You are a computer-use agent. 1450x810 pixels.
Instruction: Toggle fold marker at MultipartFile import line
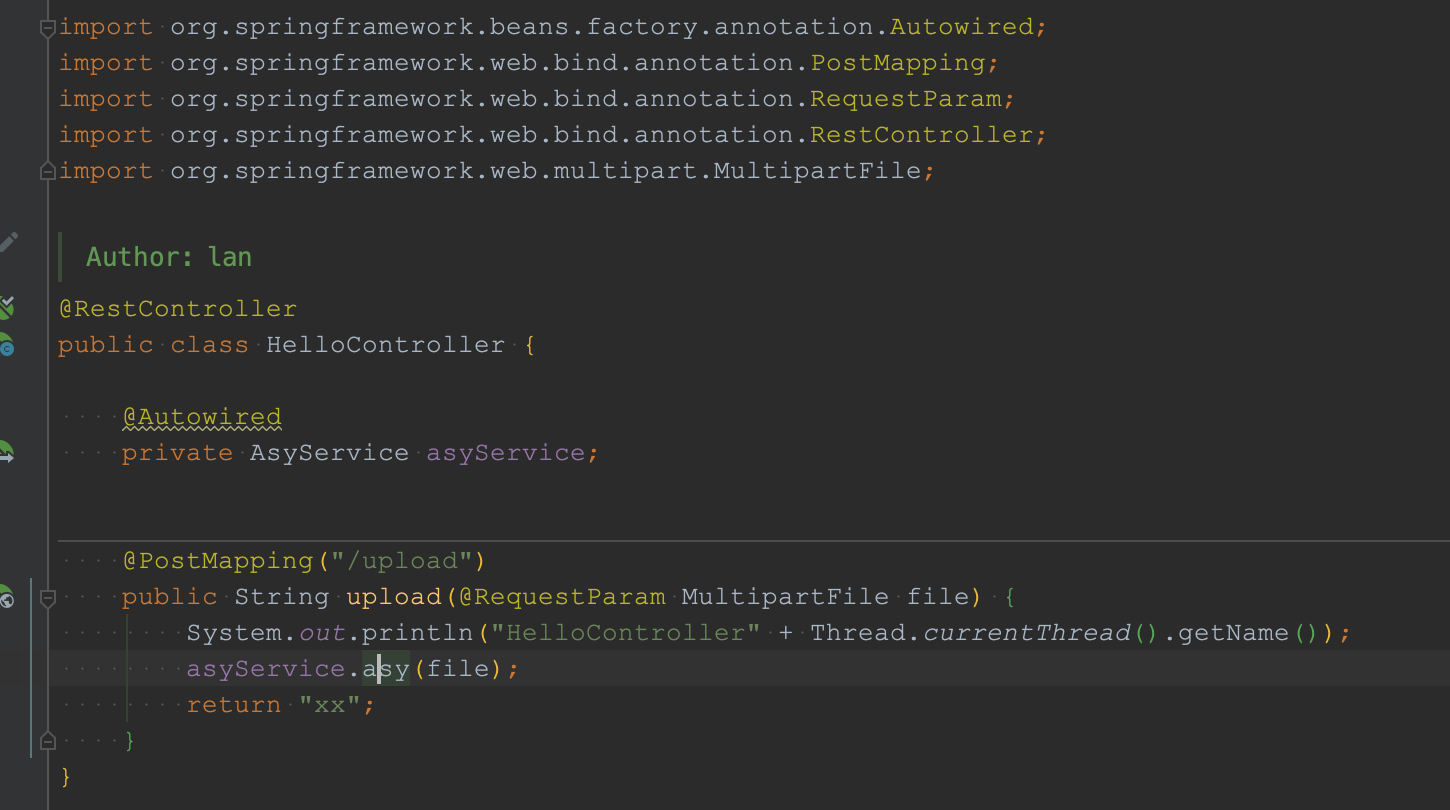click(47, 172)
